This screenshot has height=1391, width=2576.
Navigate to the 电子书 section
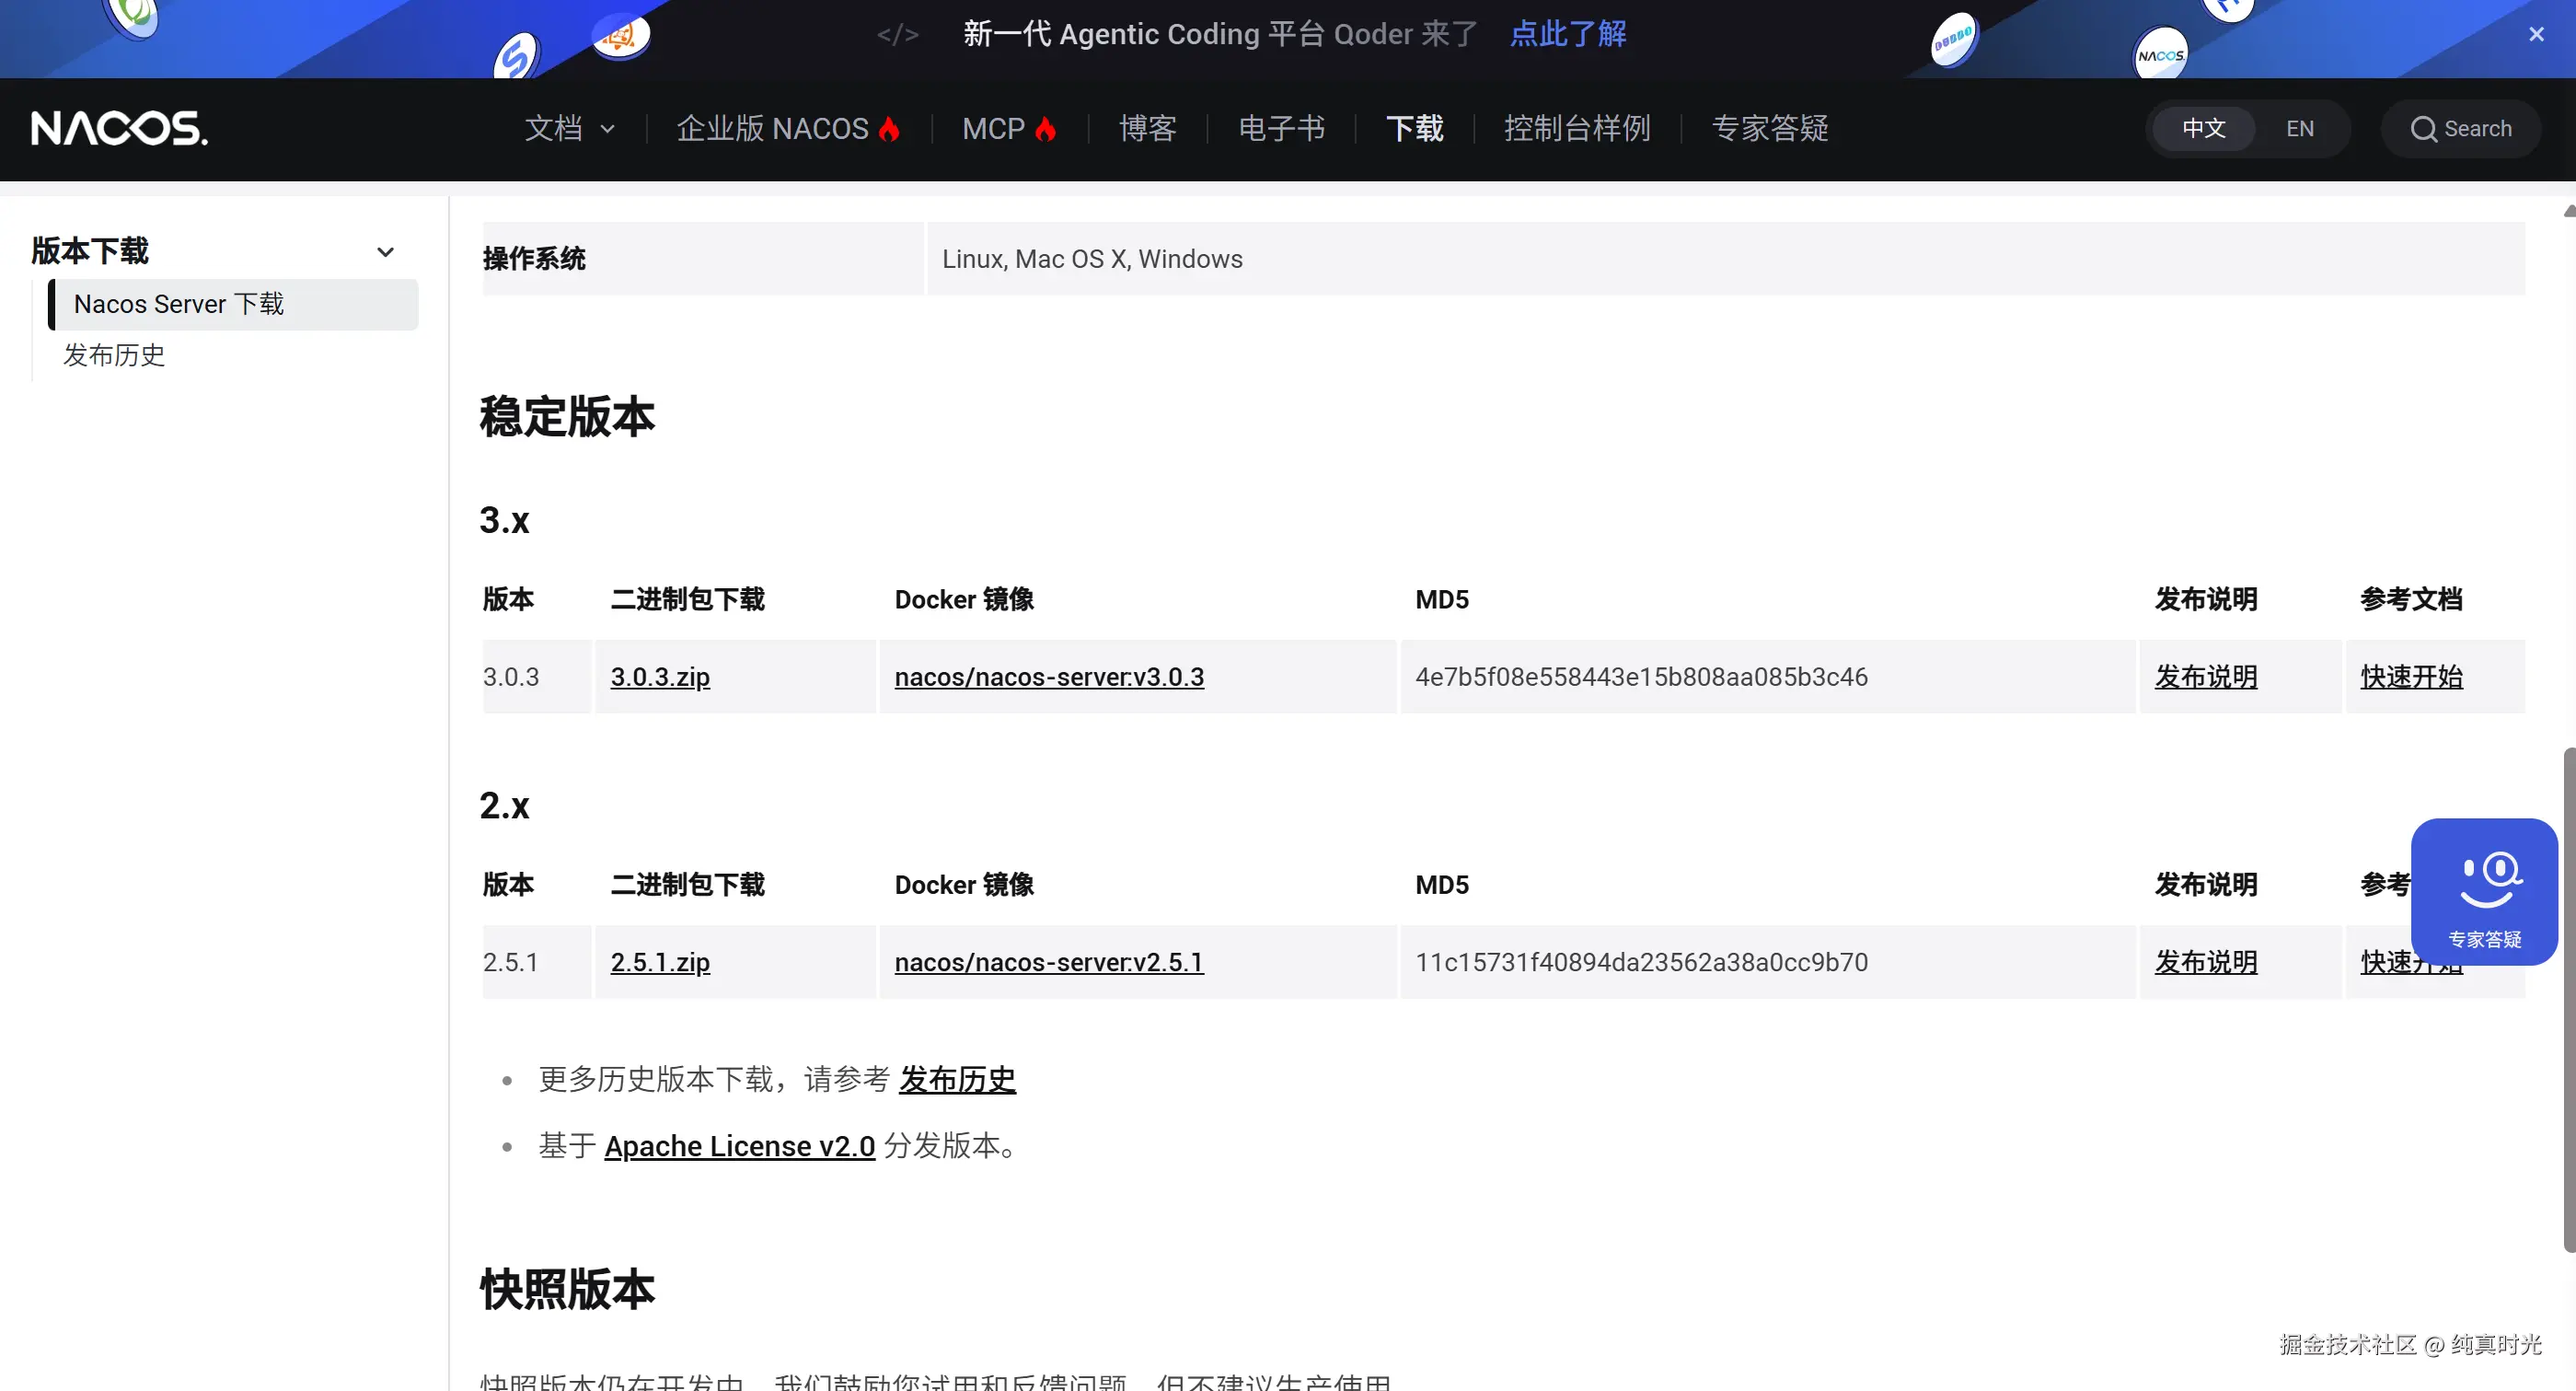point(1281,128)
